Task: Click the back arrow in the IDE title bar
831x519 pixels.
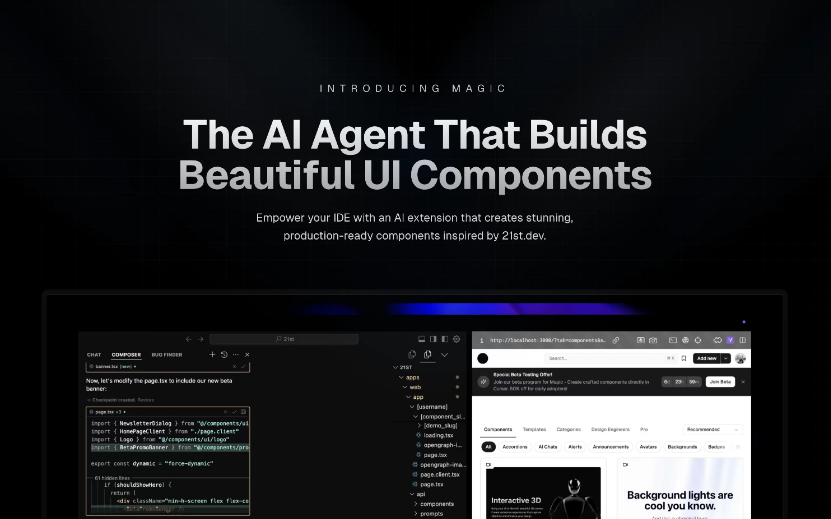Action: coord(188,340)
